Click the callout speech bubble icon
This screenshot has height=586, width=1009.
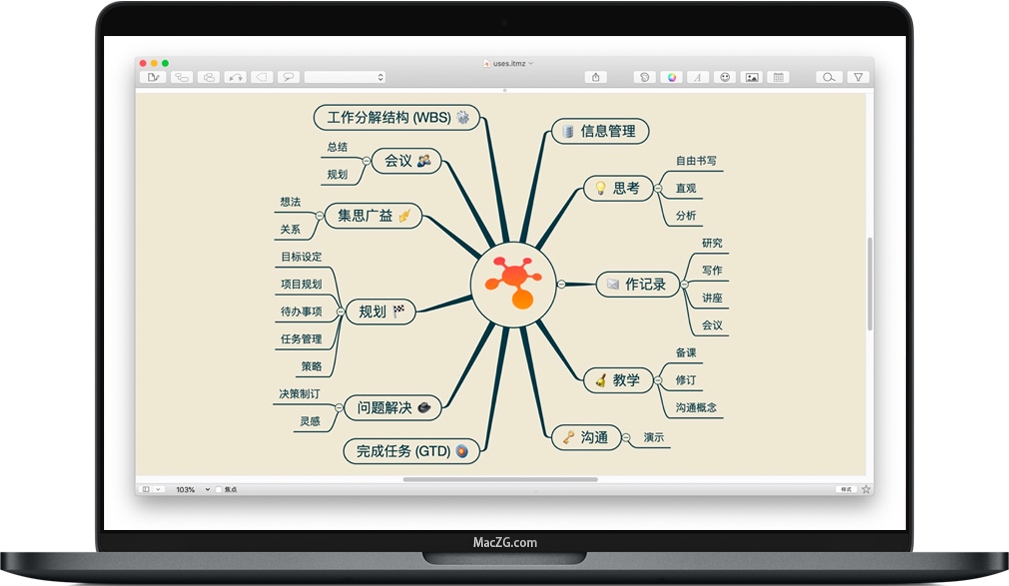pyautogui.click(x=288, y=77)
